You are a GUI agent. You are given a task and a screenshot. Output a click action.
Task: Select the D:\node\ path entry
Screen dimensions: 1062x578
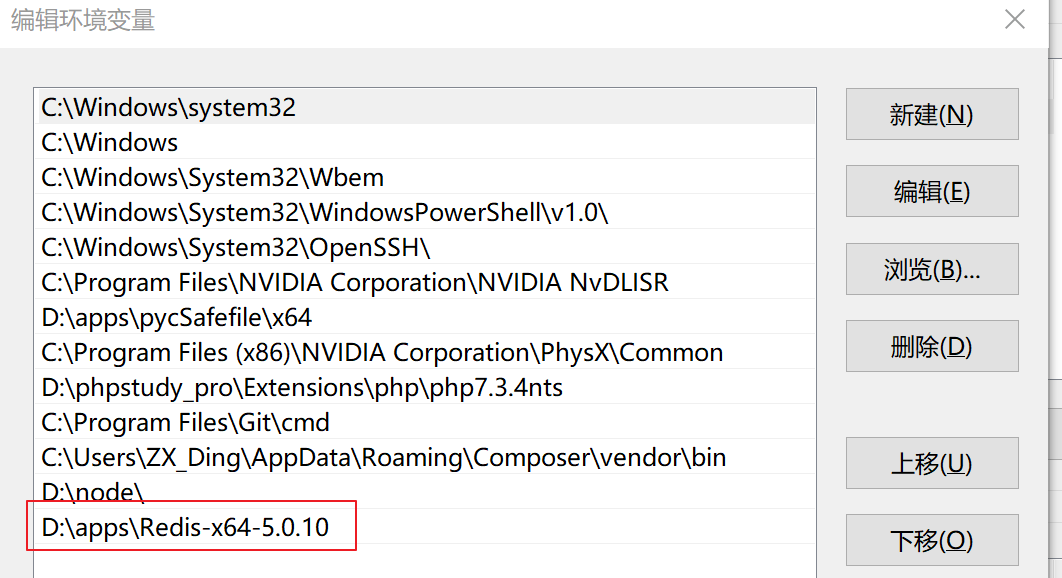(93, 492)
